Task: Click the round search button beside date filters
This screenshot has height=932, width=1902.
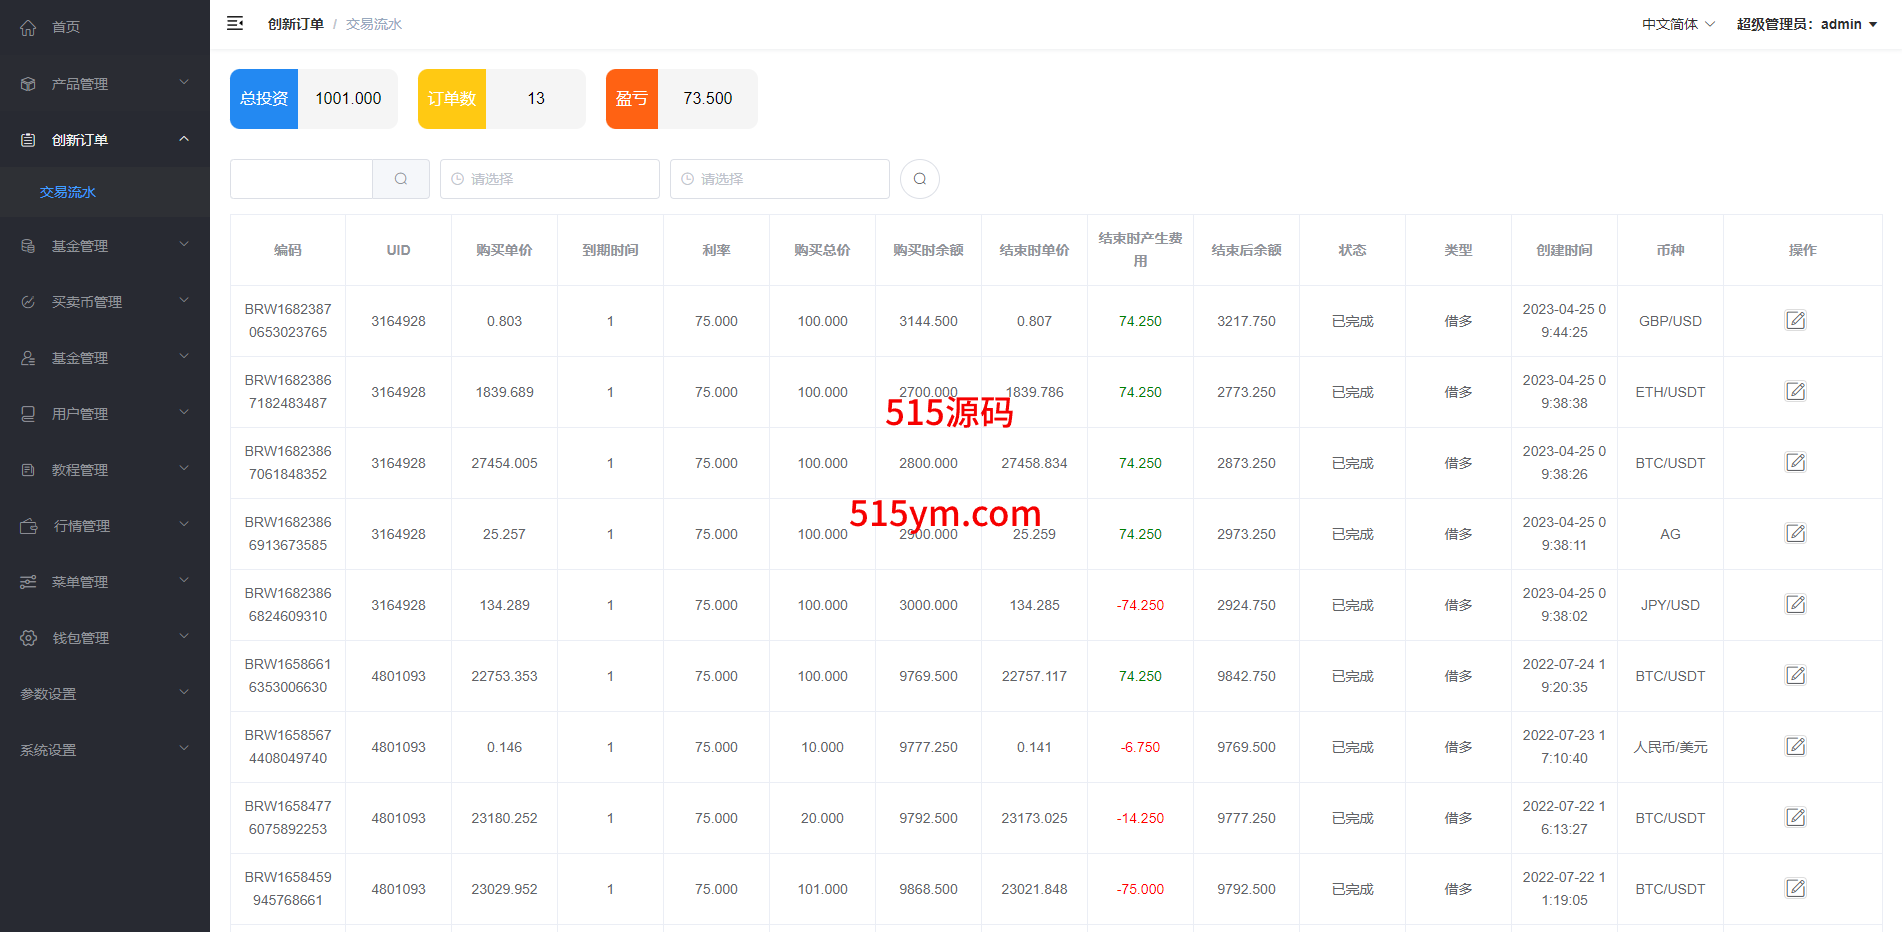Action: pyautogui.click(x=919, y=179)
